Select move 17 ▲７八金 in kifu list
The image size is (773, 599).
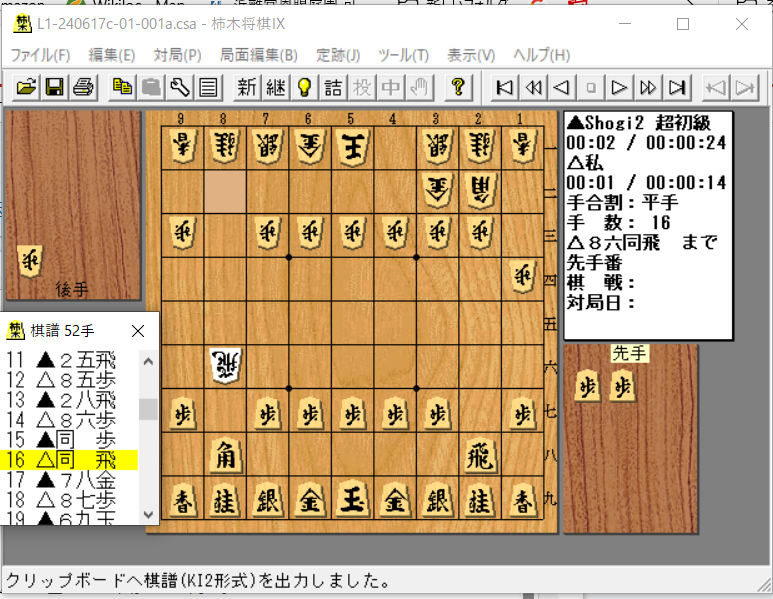(68, 481)
